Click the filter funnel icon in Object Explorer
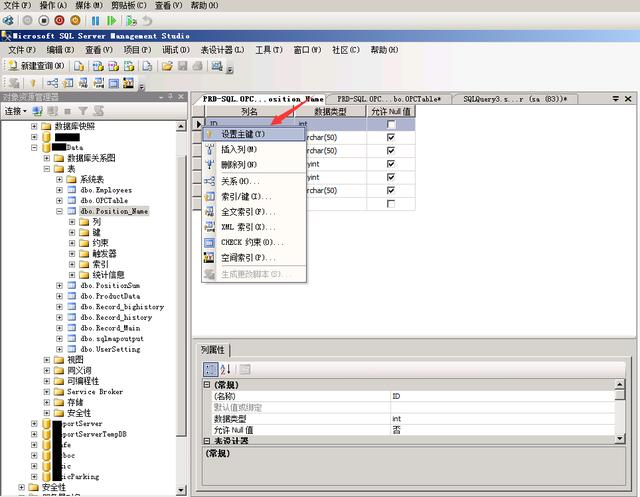This screenshot has width=640, height=497. point(84,111)
